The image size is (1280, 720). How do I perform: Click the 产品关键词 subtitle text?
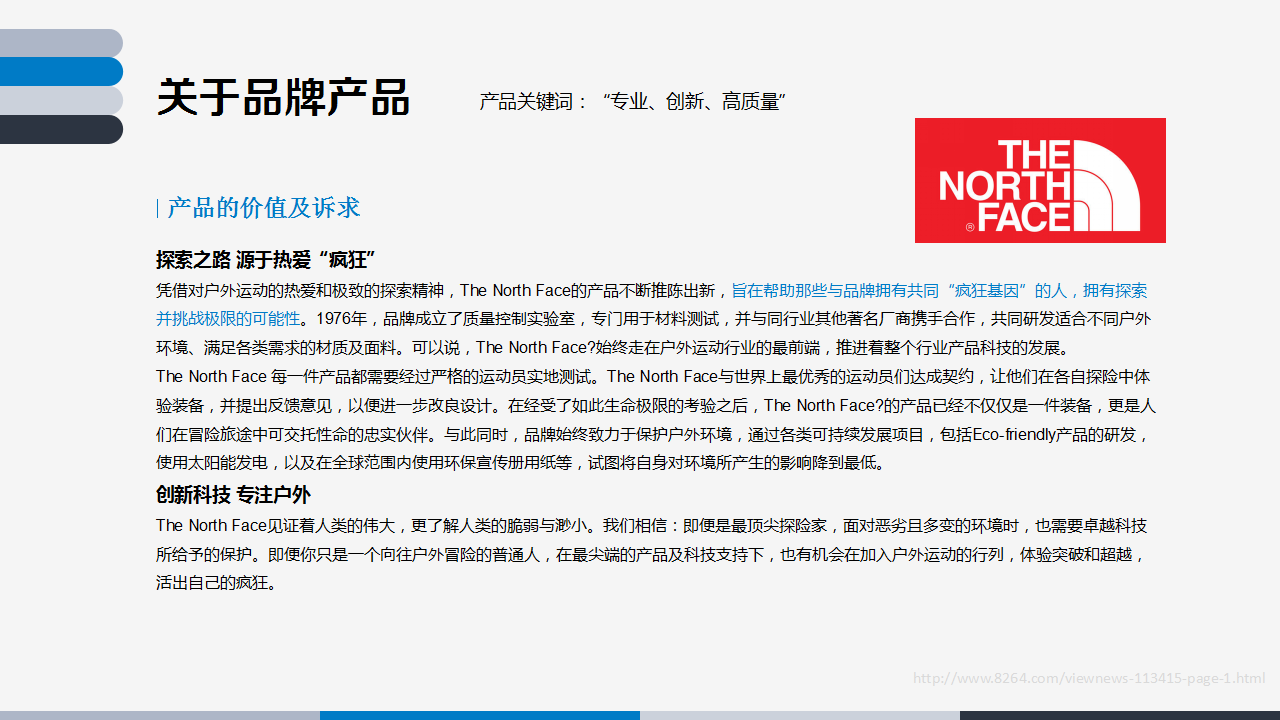coord(633,101)
